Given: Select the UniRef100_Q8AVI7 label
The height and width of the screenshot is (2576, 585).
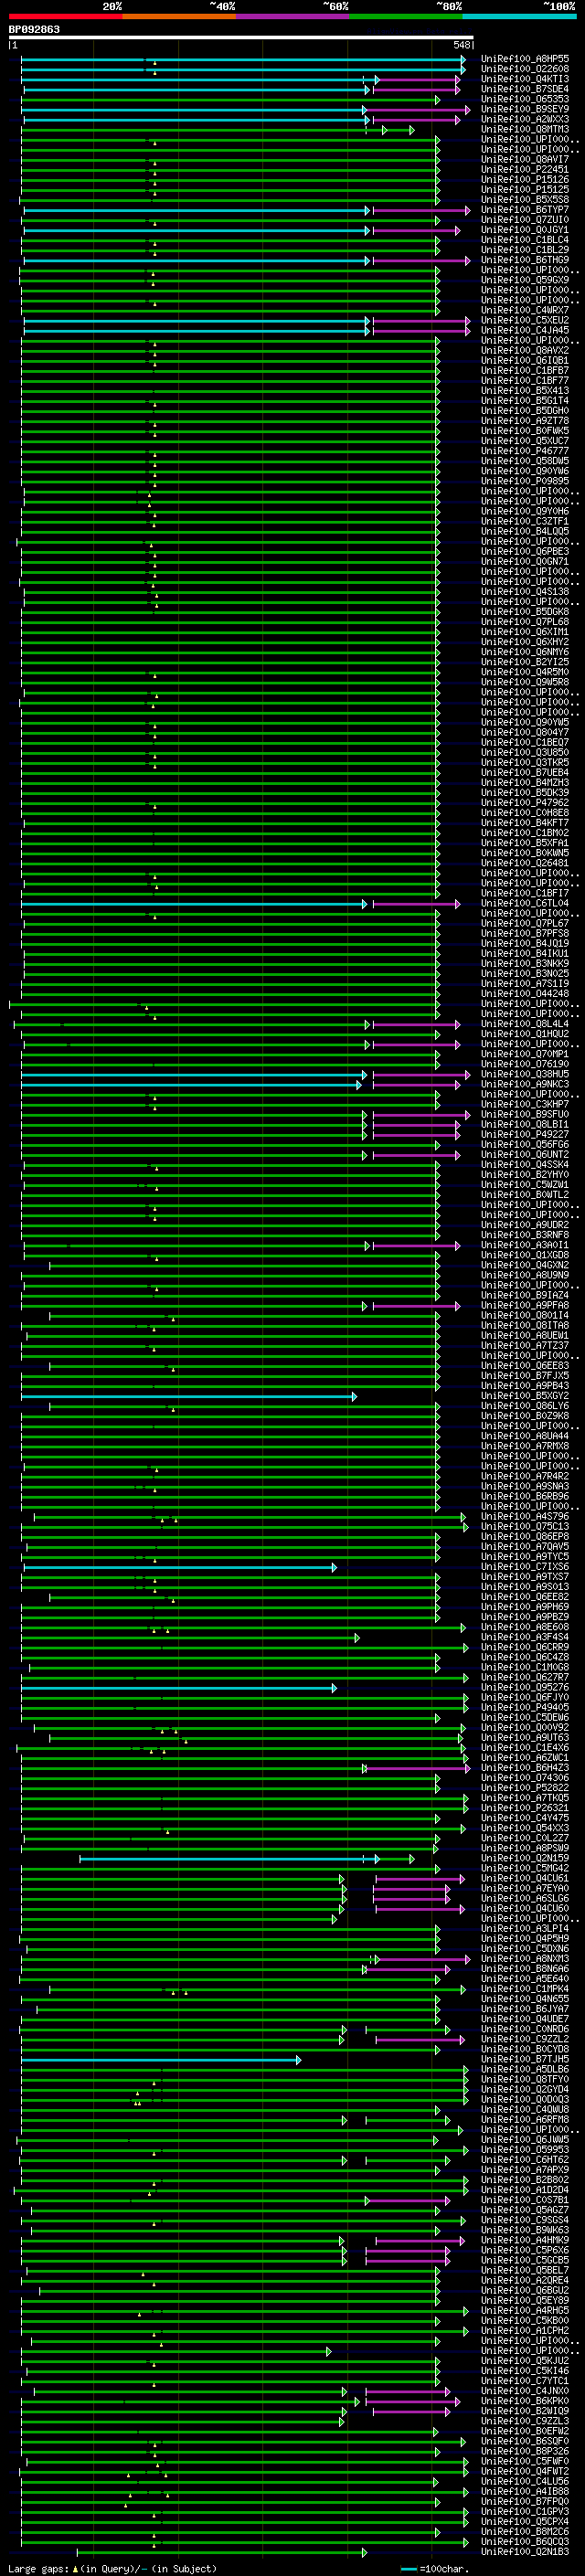Looking at the screenshot, I should tap(525, 159).
